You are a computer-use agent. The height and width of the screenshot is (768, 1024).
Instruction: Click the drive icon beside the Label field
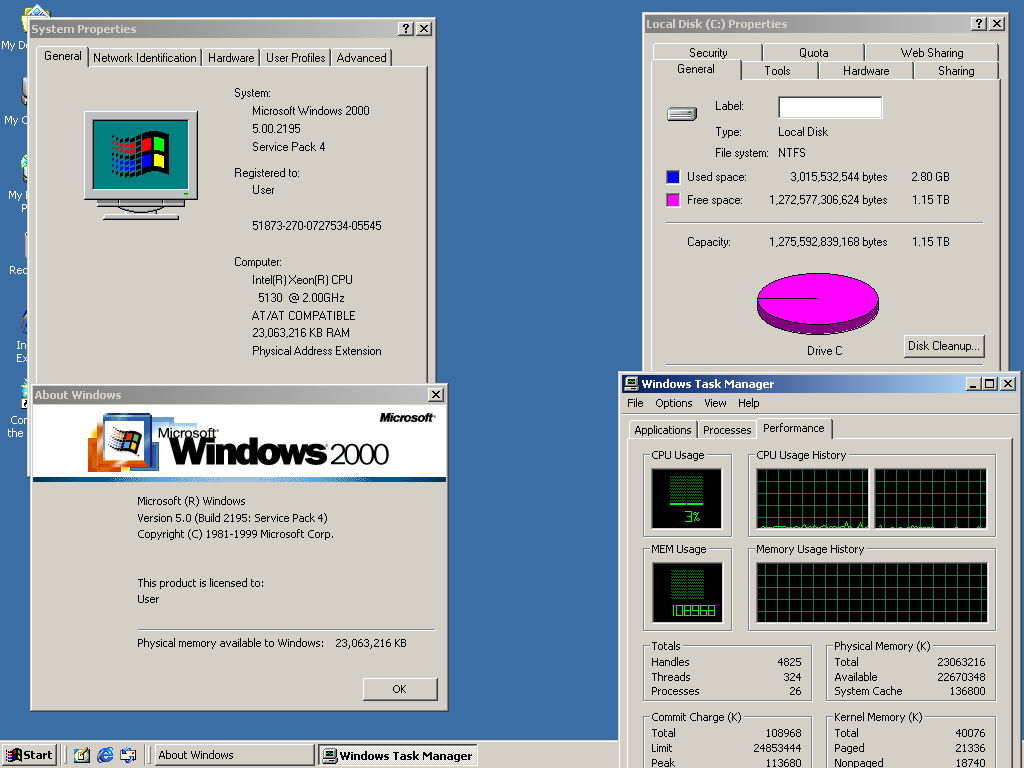coord(682,114)
